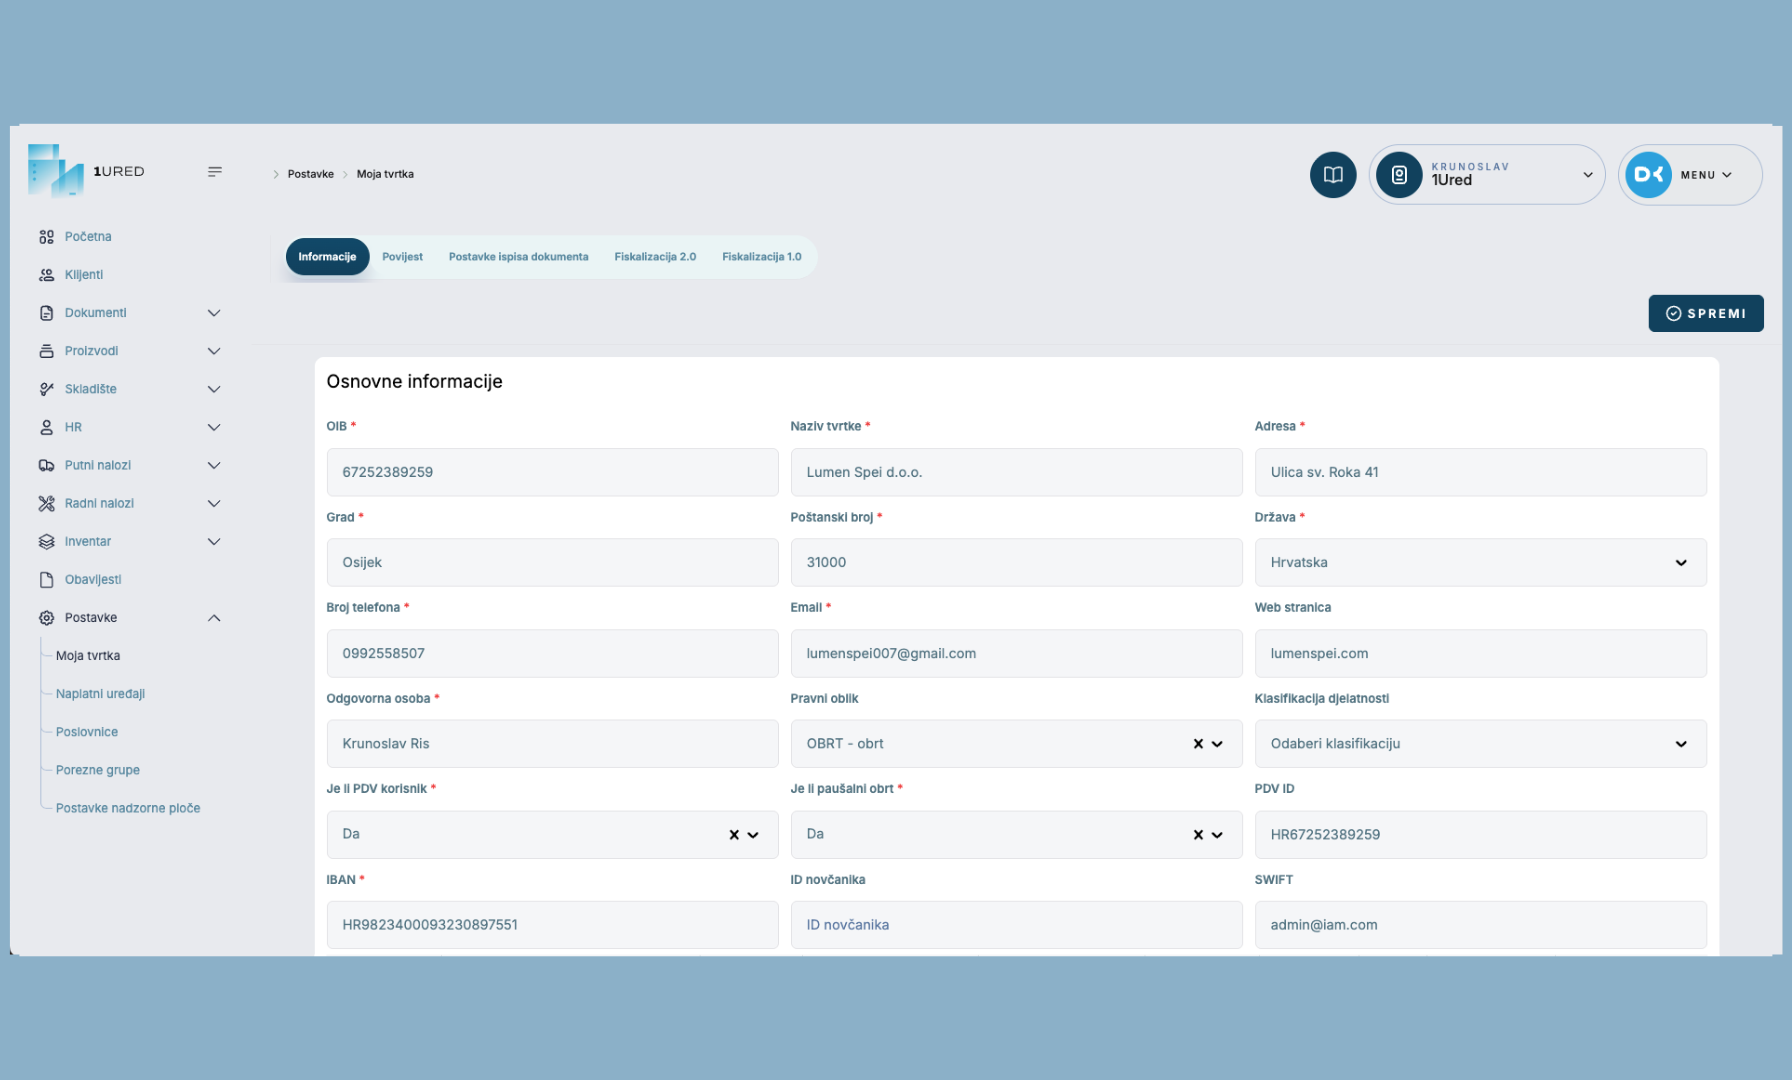This screenshot has height=1080, width=1792.
Task: Toggle the sidebar collapse hamburger icon
Action: [x=215, y=172]
